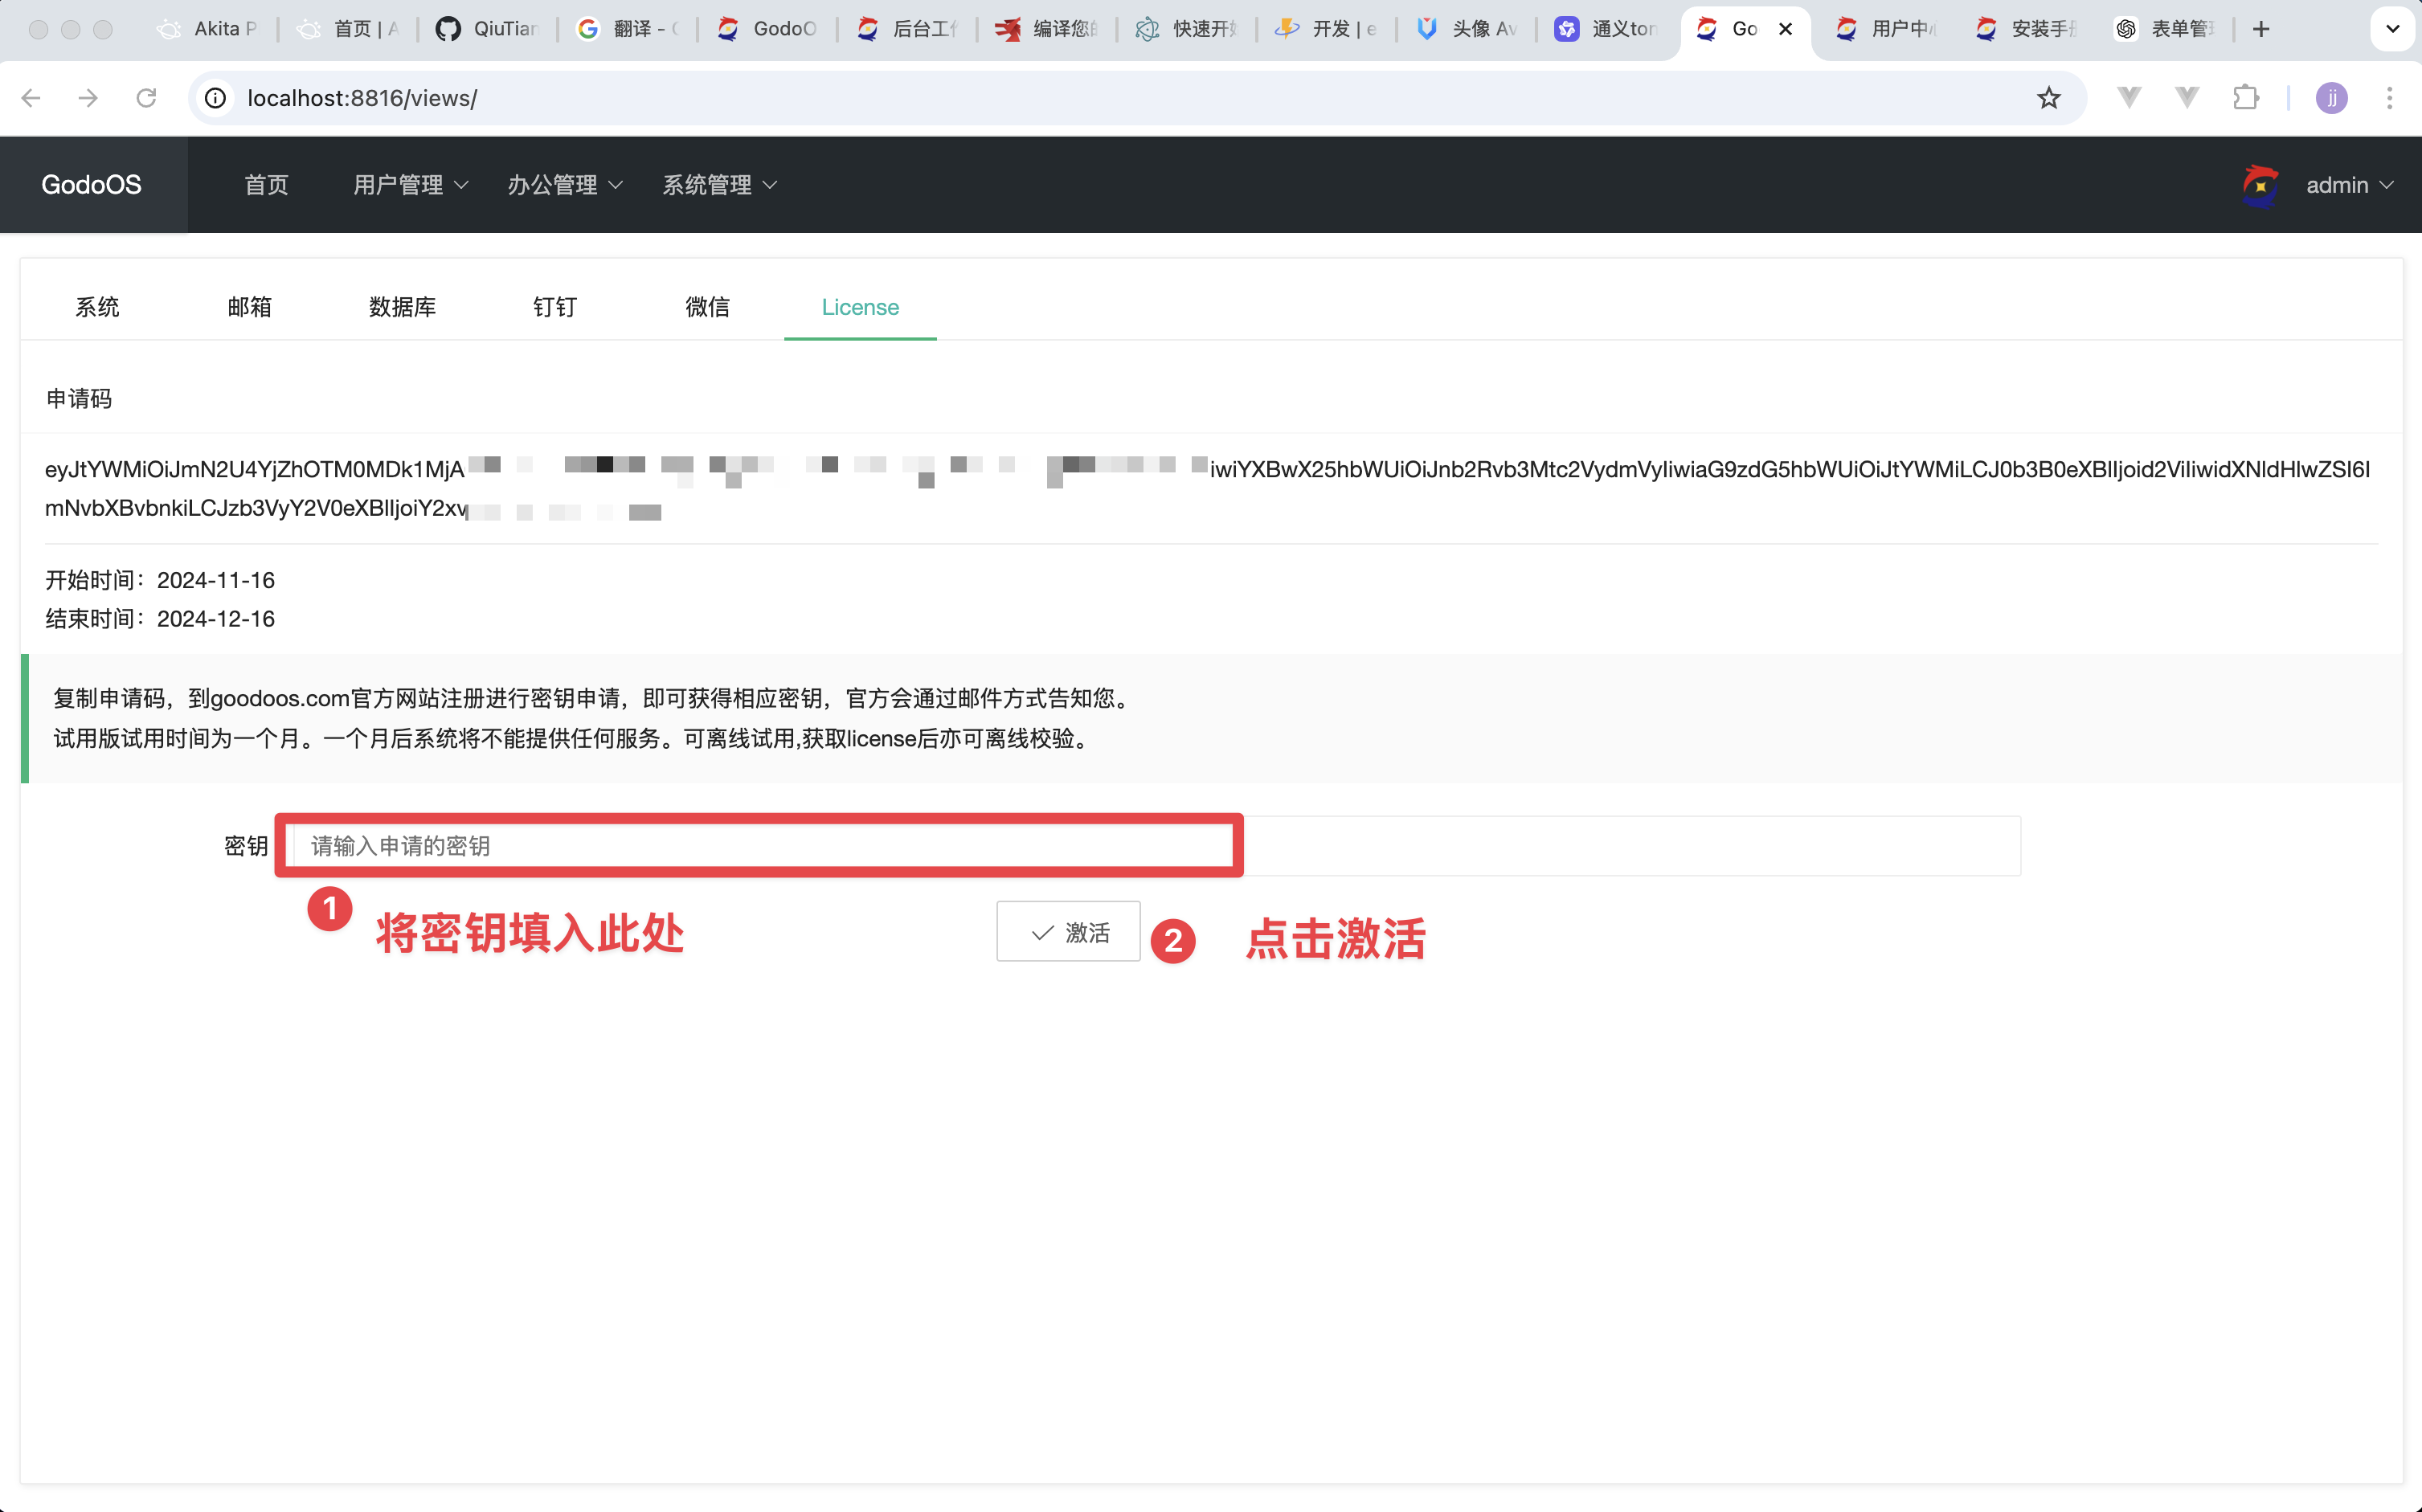
Task: Reload the page with the refresh icon
Action: [146, 98]
